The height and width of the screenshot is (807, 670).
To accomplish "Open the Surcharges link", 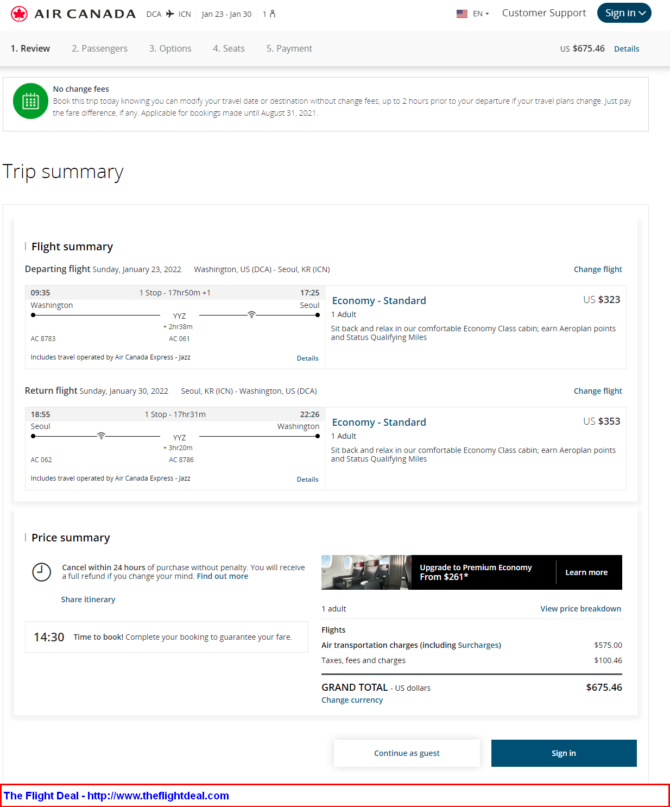I will (479, 645).
